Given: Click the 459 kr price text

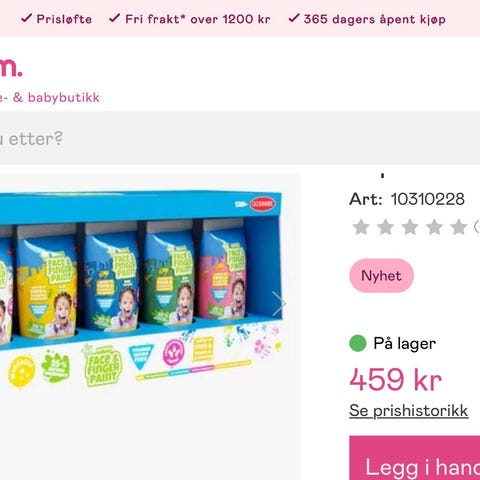Looking at the screenshot, I should click(396, 380).
